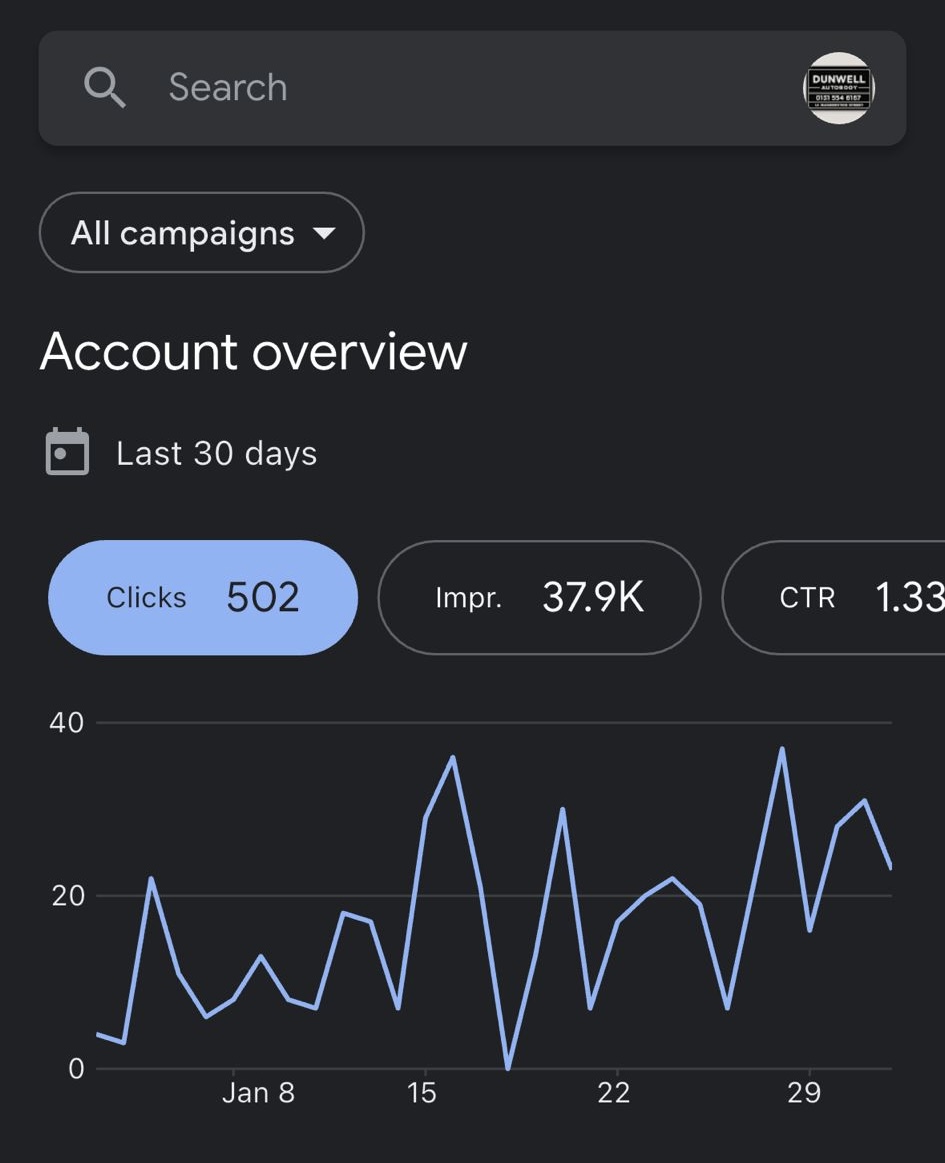Tap the calendar icon for date range
The image size is (945, 1163).
[x=67, y=452]
